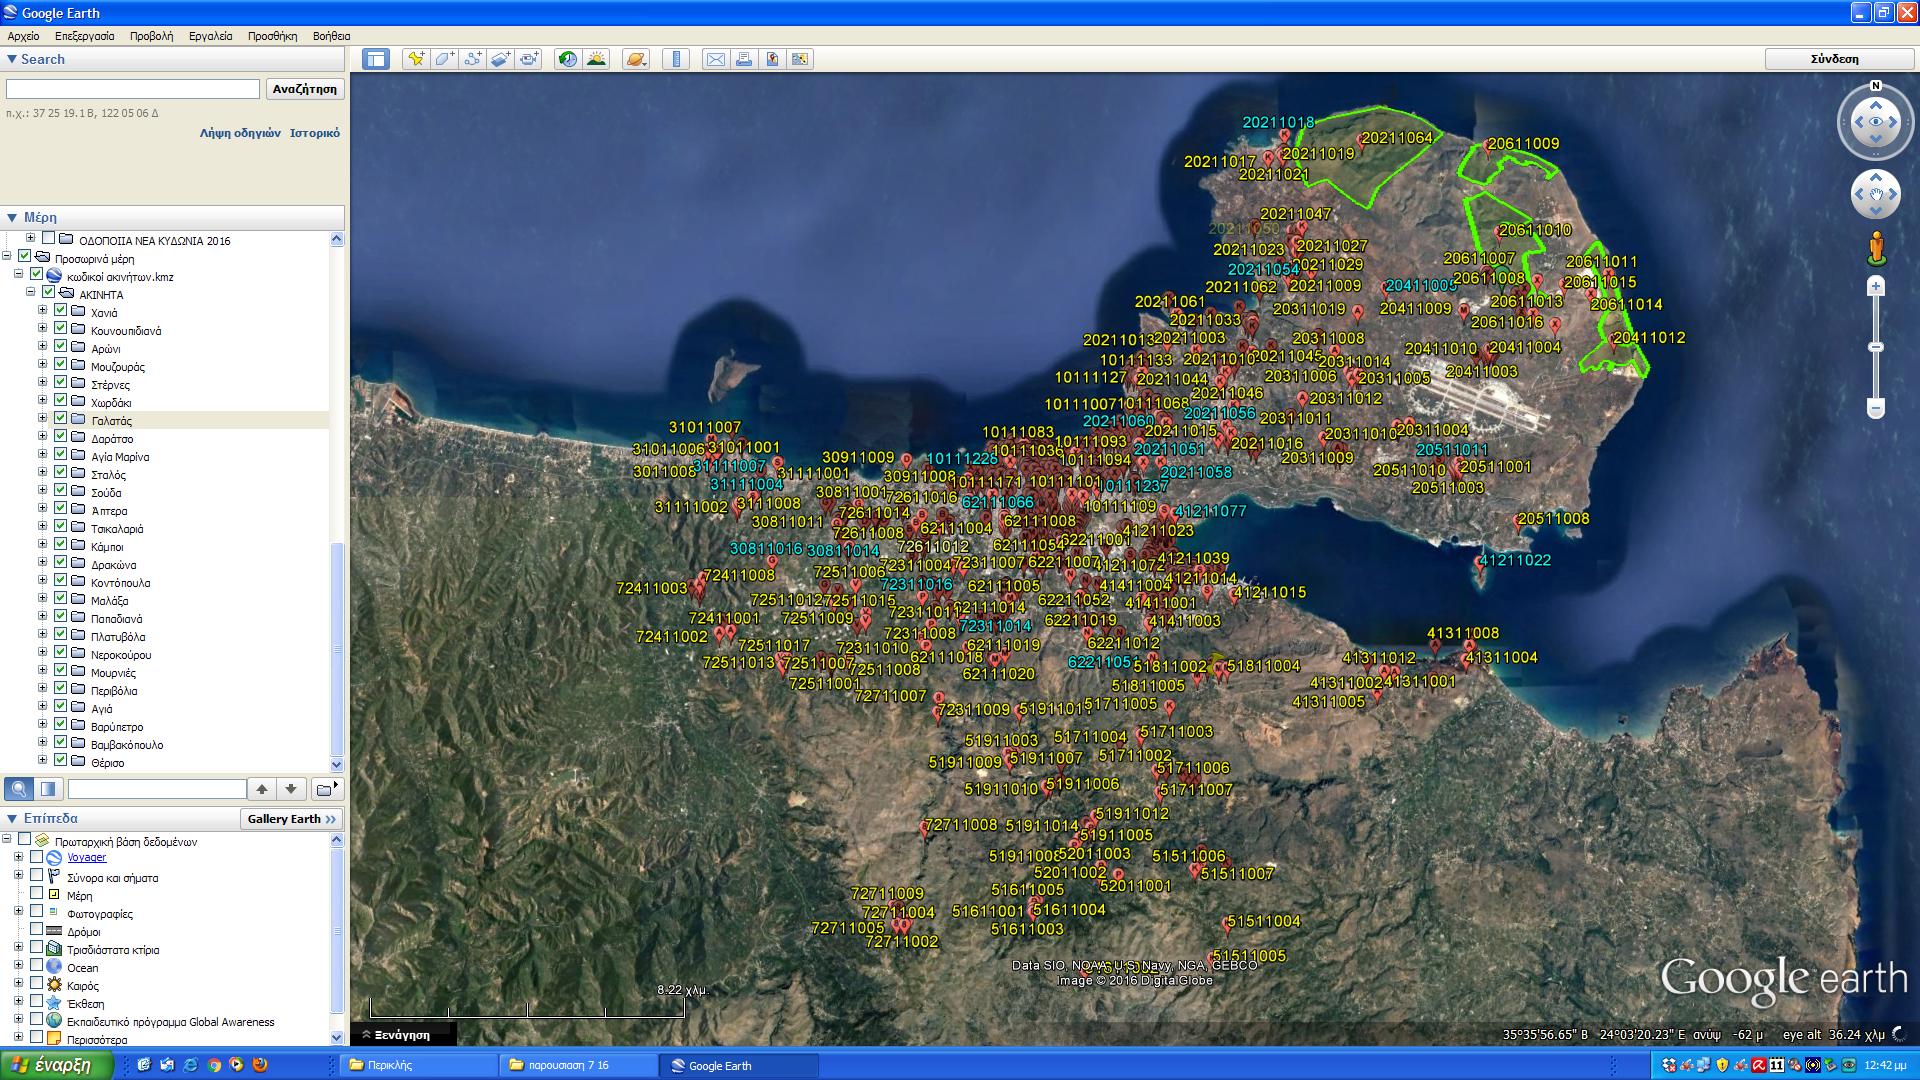Open the email envelope icon
This screenshot has width=1920, height=1080.
pos(716,59)
